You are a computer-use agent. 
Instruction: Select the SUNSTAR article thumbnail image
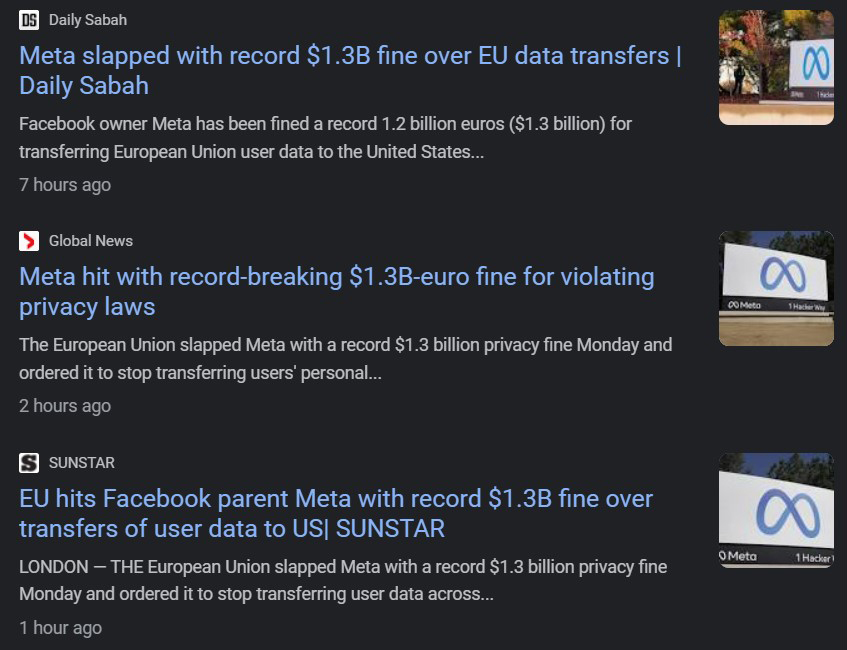776,511
